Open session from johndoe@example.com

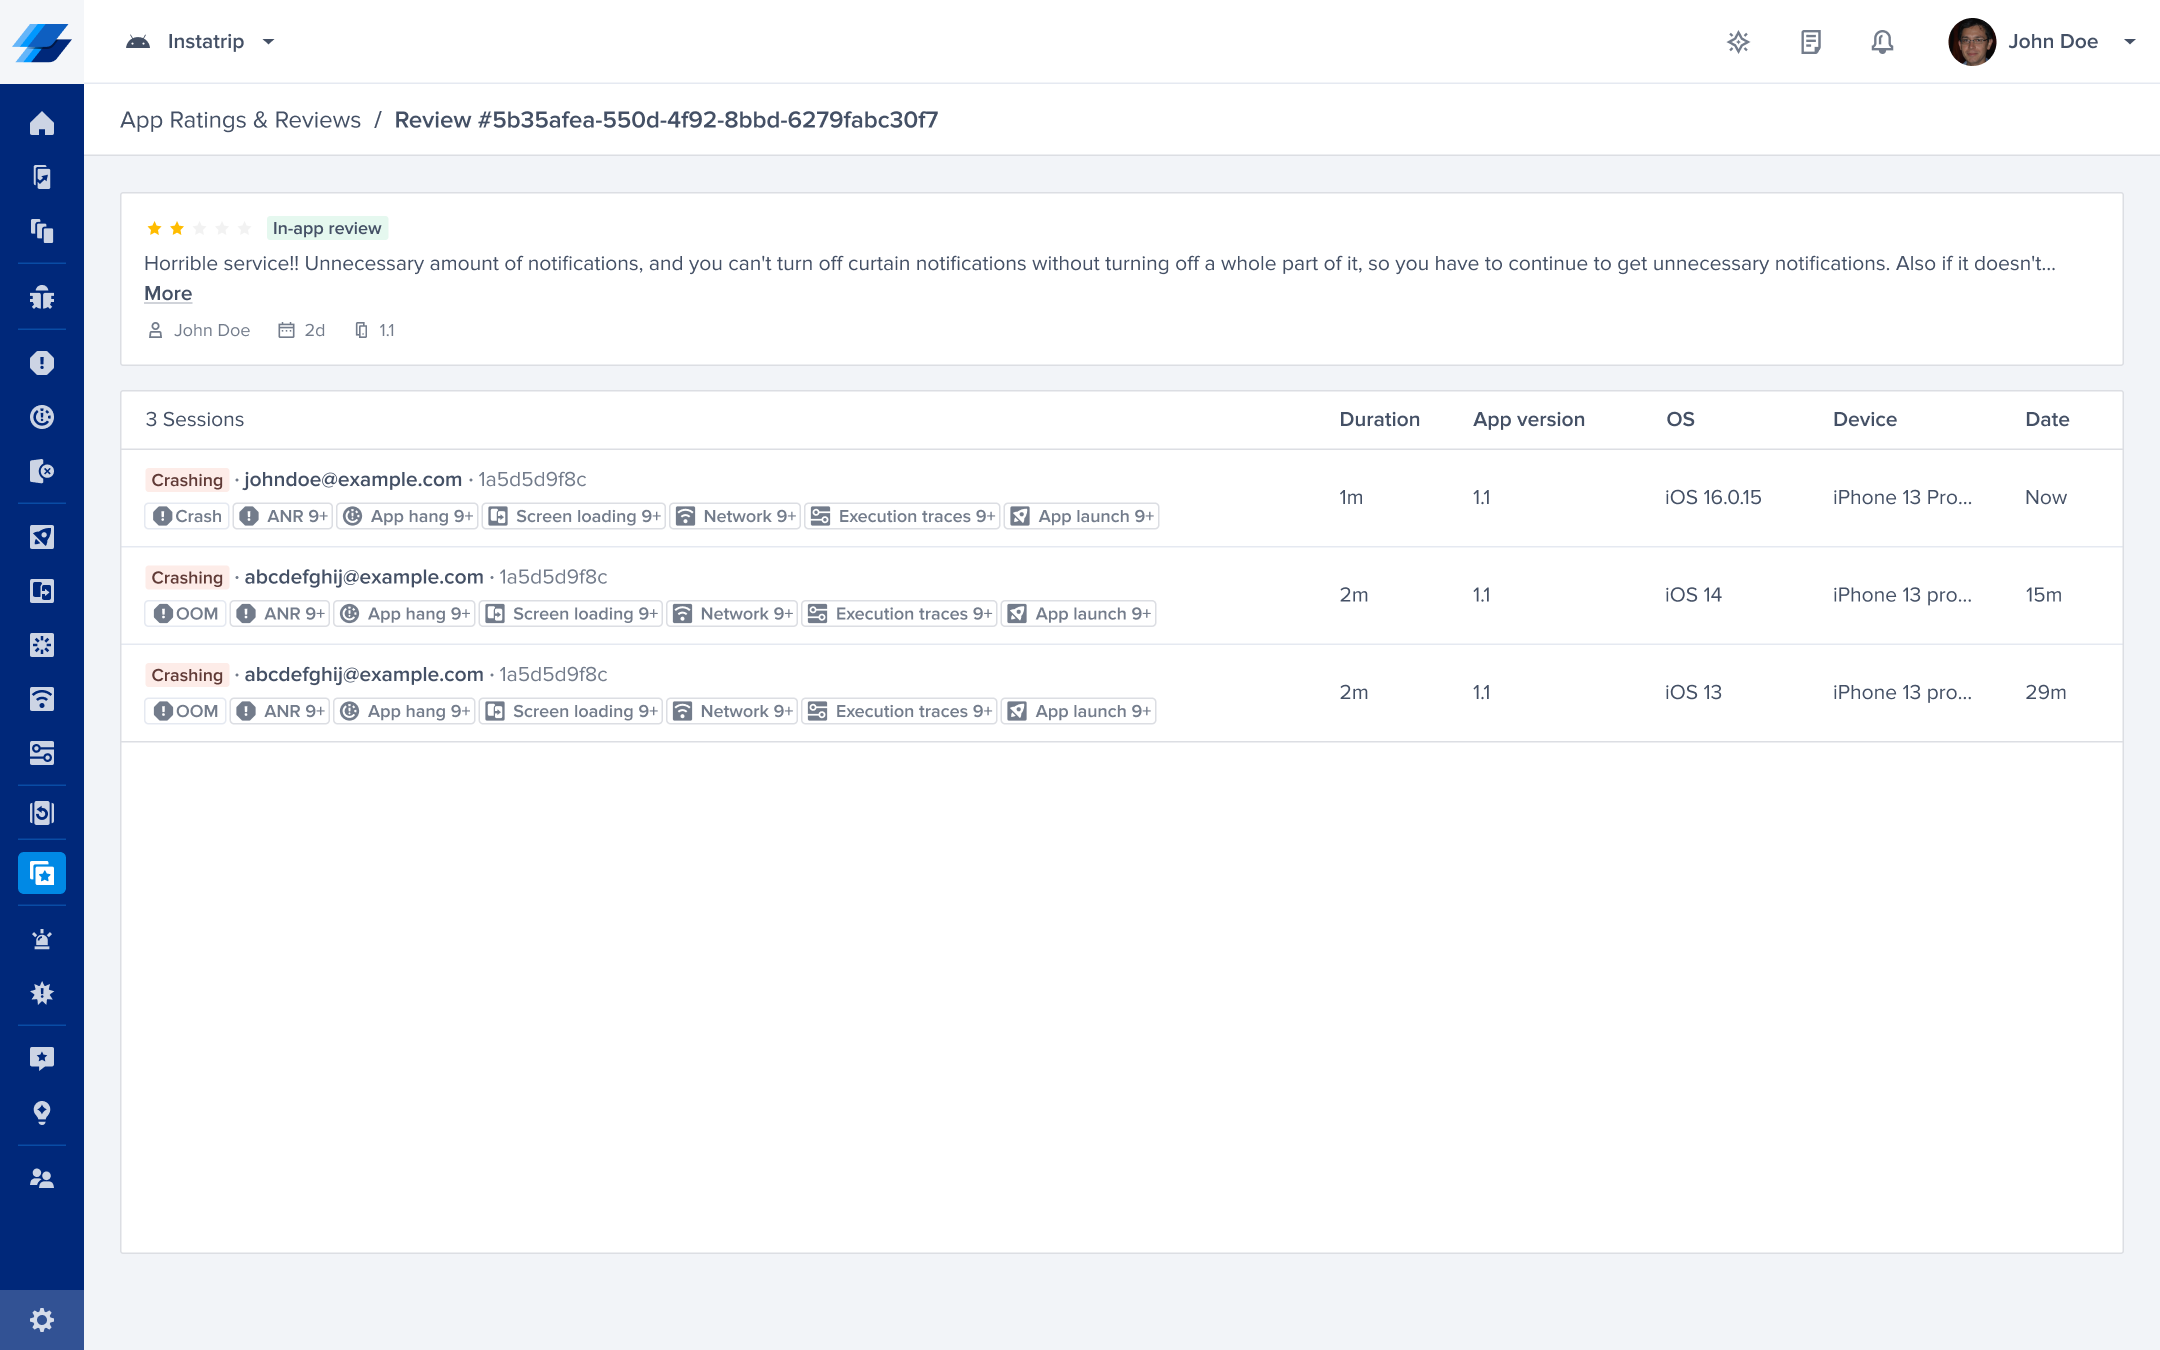[x=353, y=480]
